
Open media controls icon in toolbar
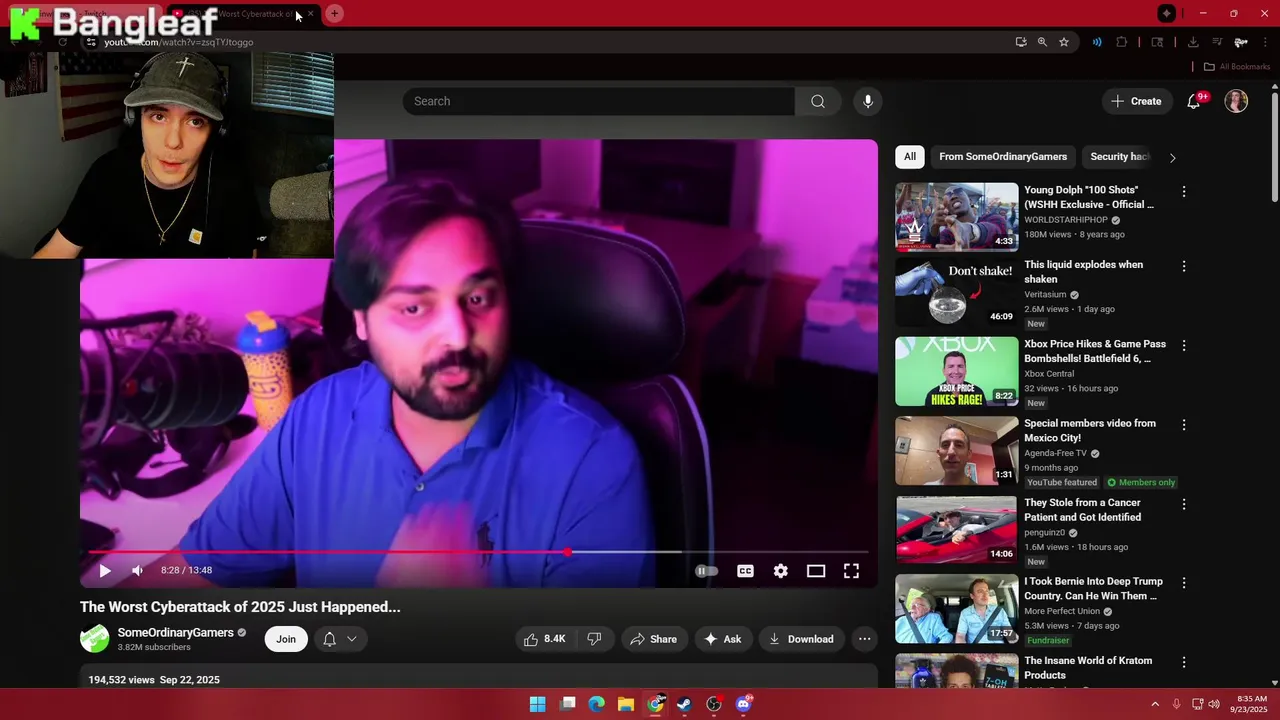(x=1217, y=42)
